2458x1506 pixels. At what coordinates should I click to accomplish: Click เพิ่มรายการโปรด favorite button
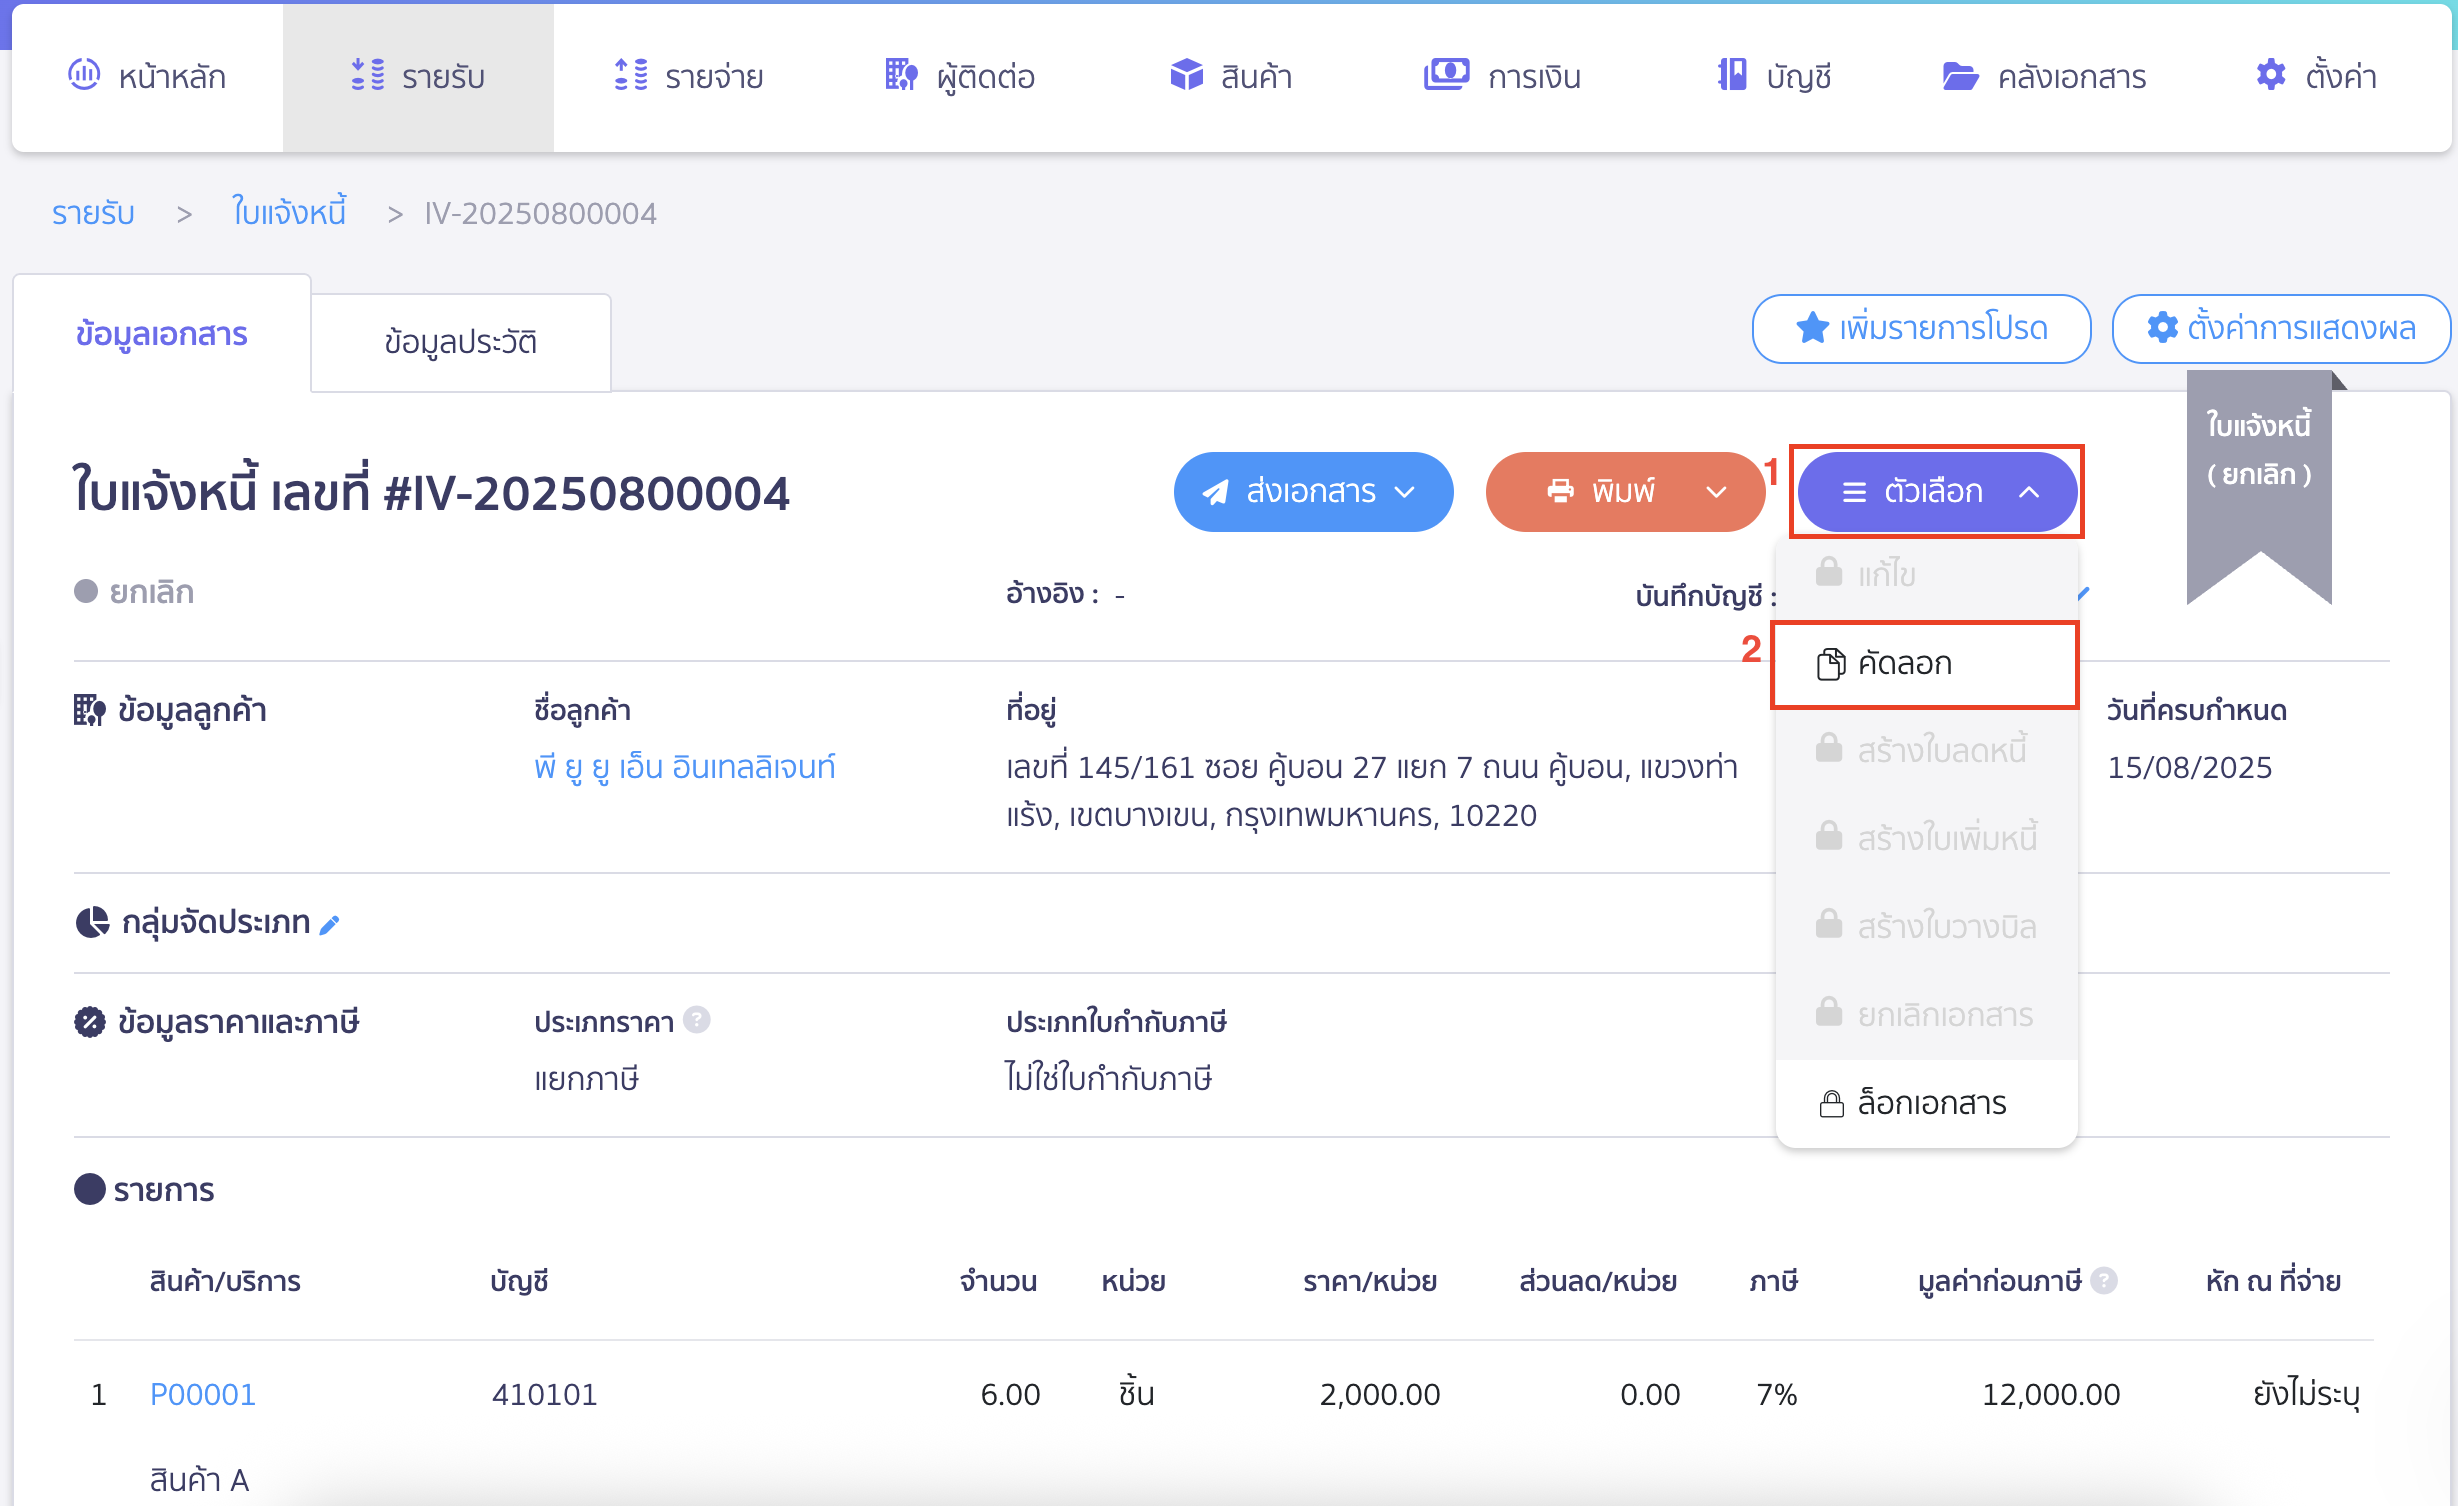click(1921, 328)
